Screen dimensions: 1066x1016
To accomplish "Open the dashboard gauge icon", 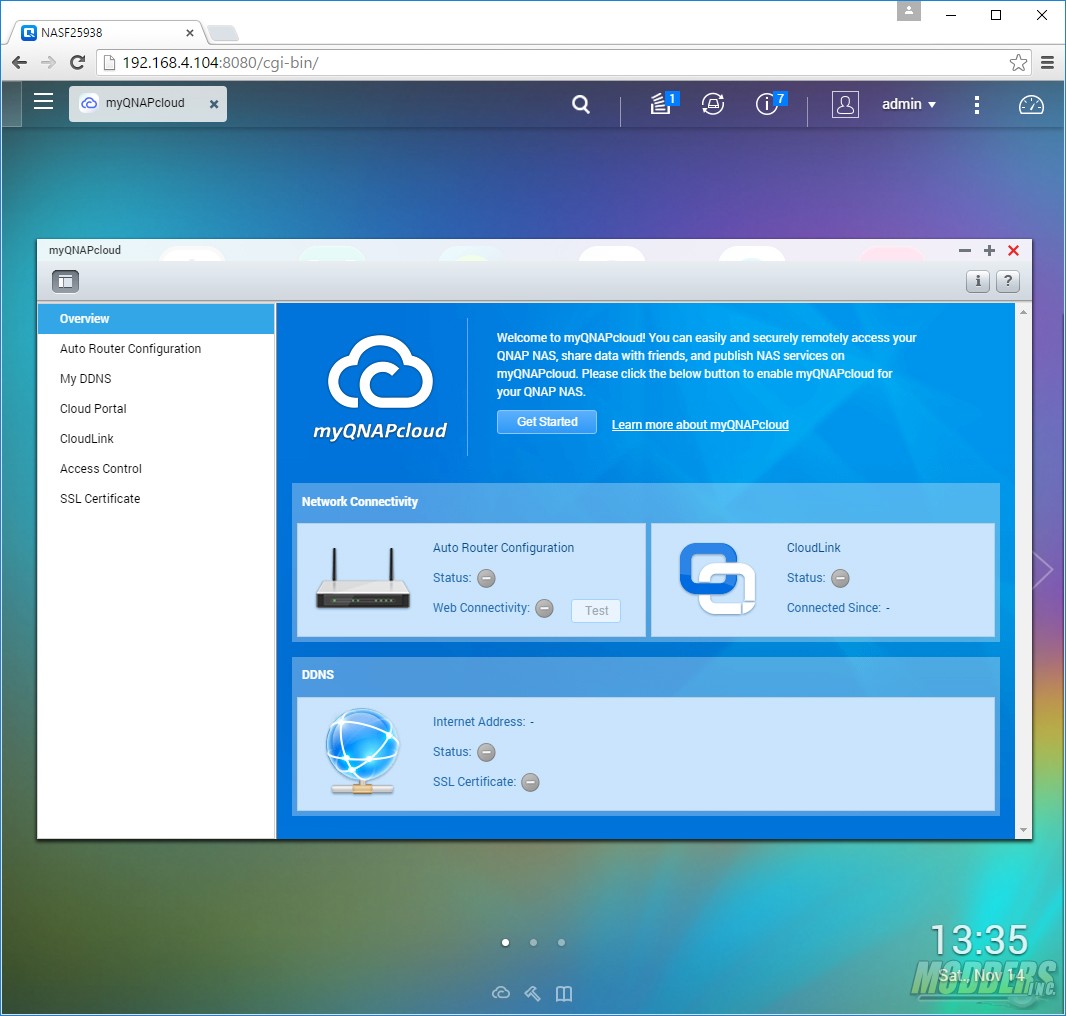I will click(1031, 105).
